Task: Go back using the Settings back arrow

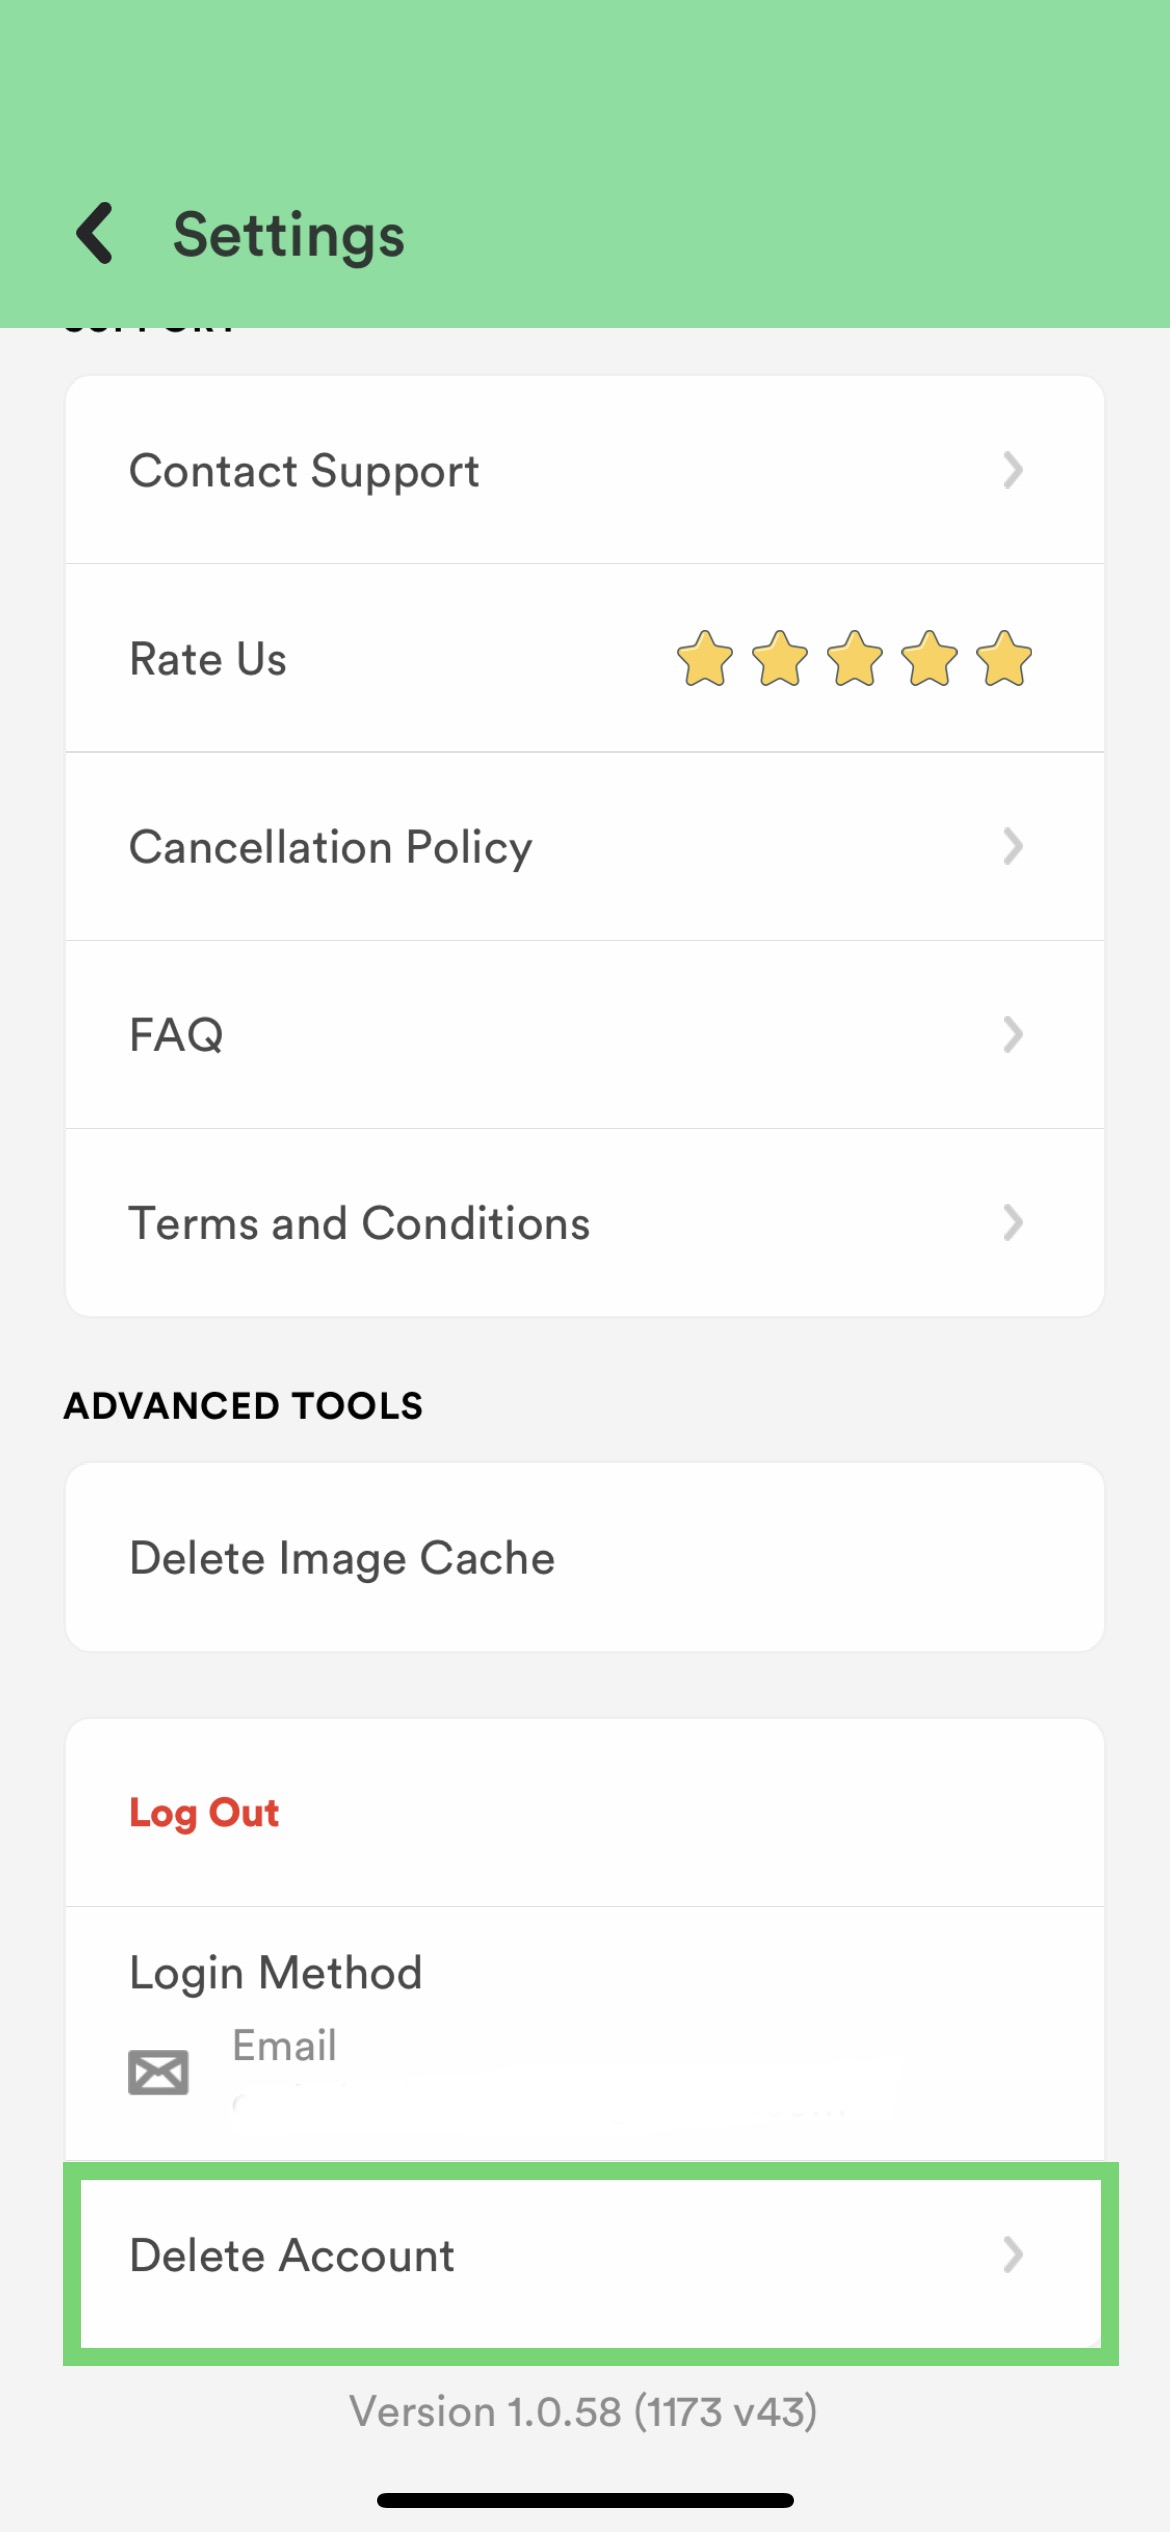Action: [x=95, y=234]
